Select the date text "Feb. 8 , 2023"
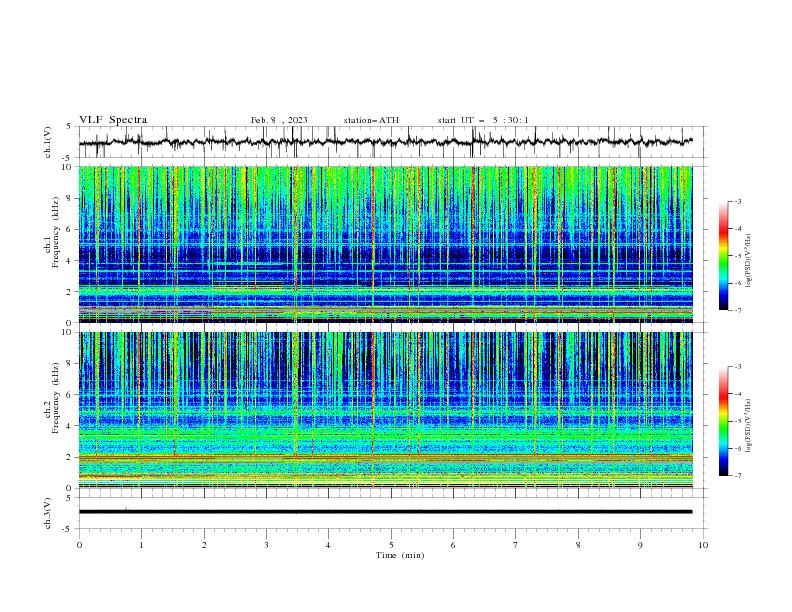Image resolution: width=792 pixels, height=612 pixels. (279, 120)
